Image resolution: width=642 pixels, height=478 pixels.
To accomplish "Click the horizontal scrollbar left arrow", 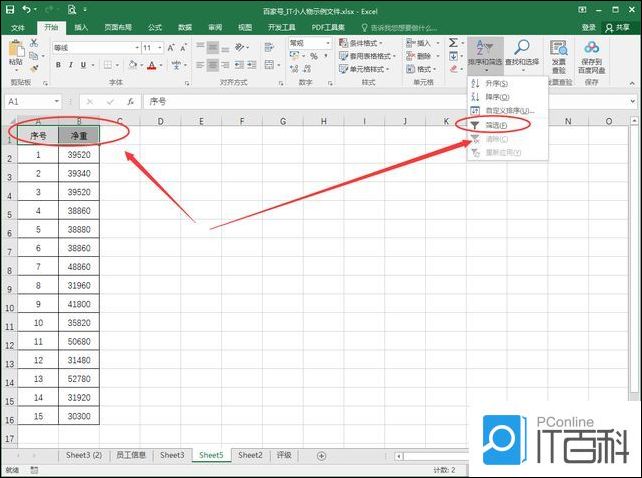I will [399, 456].
